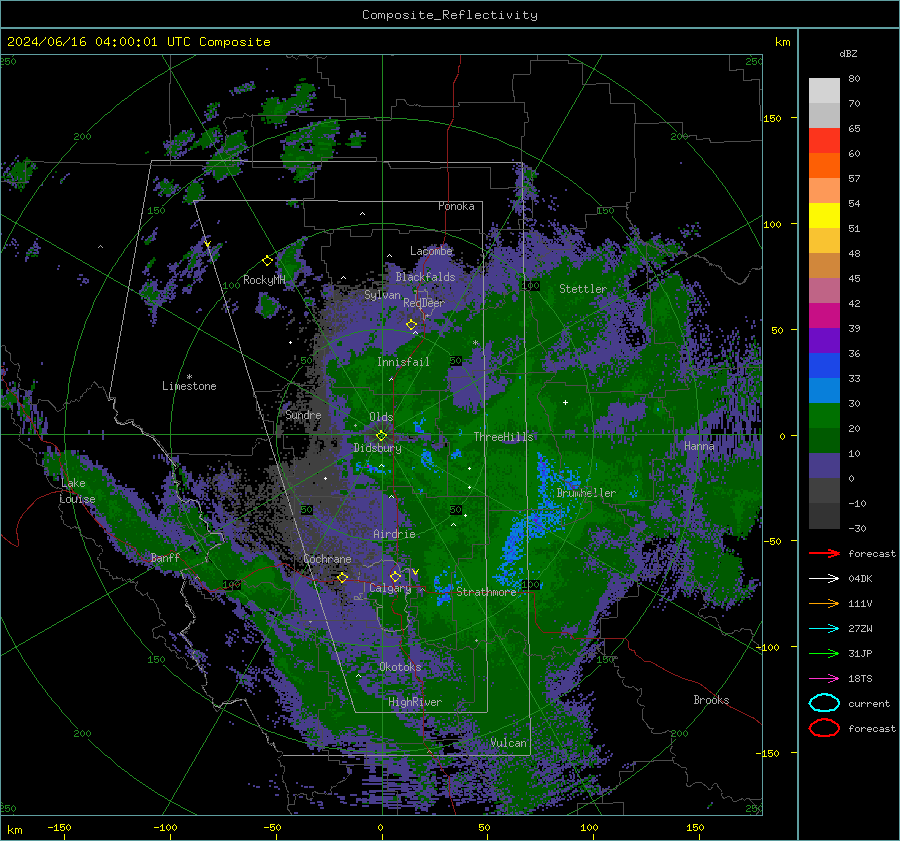Click the cyan 27ZW arrow icon

[824, 629]
